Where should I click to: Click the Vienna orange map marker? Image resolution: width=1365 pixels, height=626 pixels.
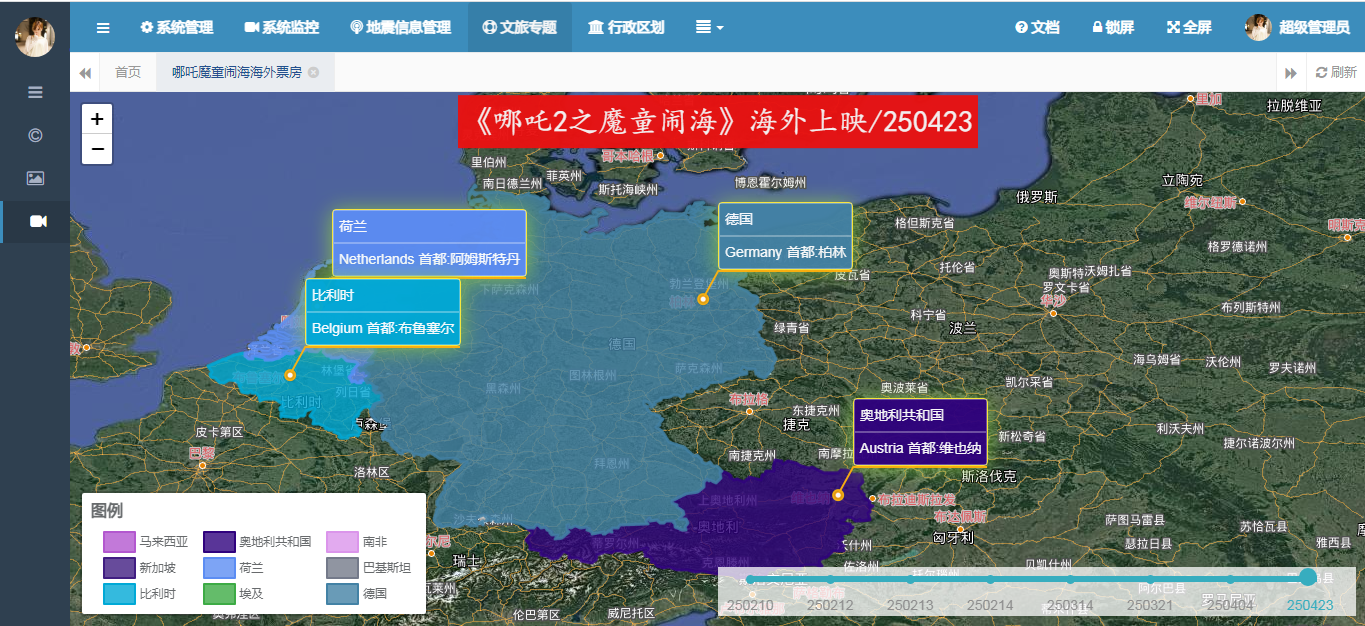pos(838,495)
